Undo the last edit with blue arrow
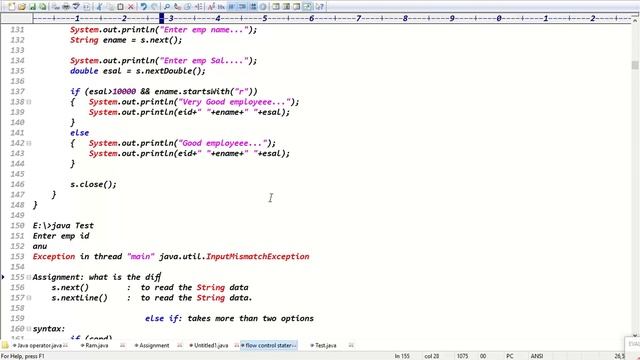The height and width of the screenshot is (360, 640). pos(143,7)
